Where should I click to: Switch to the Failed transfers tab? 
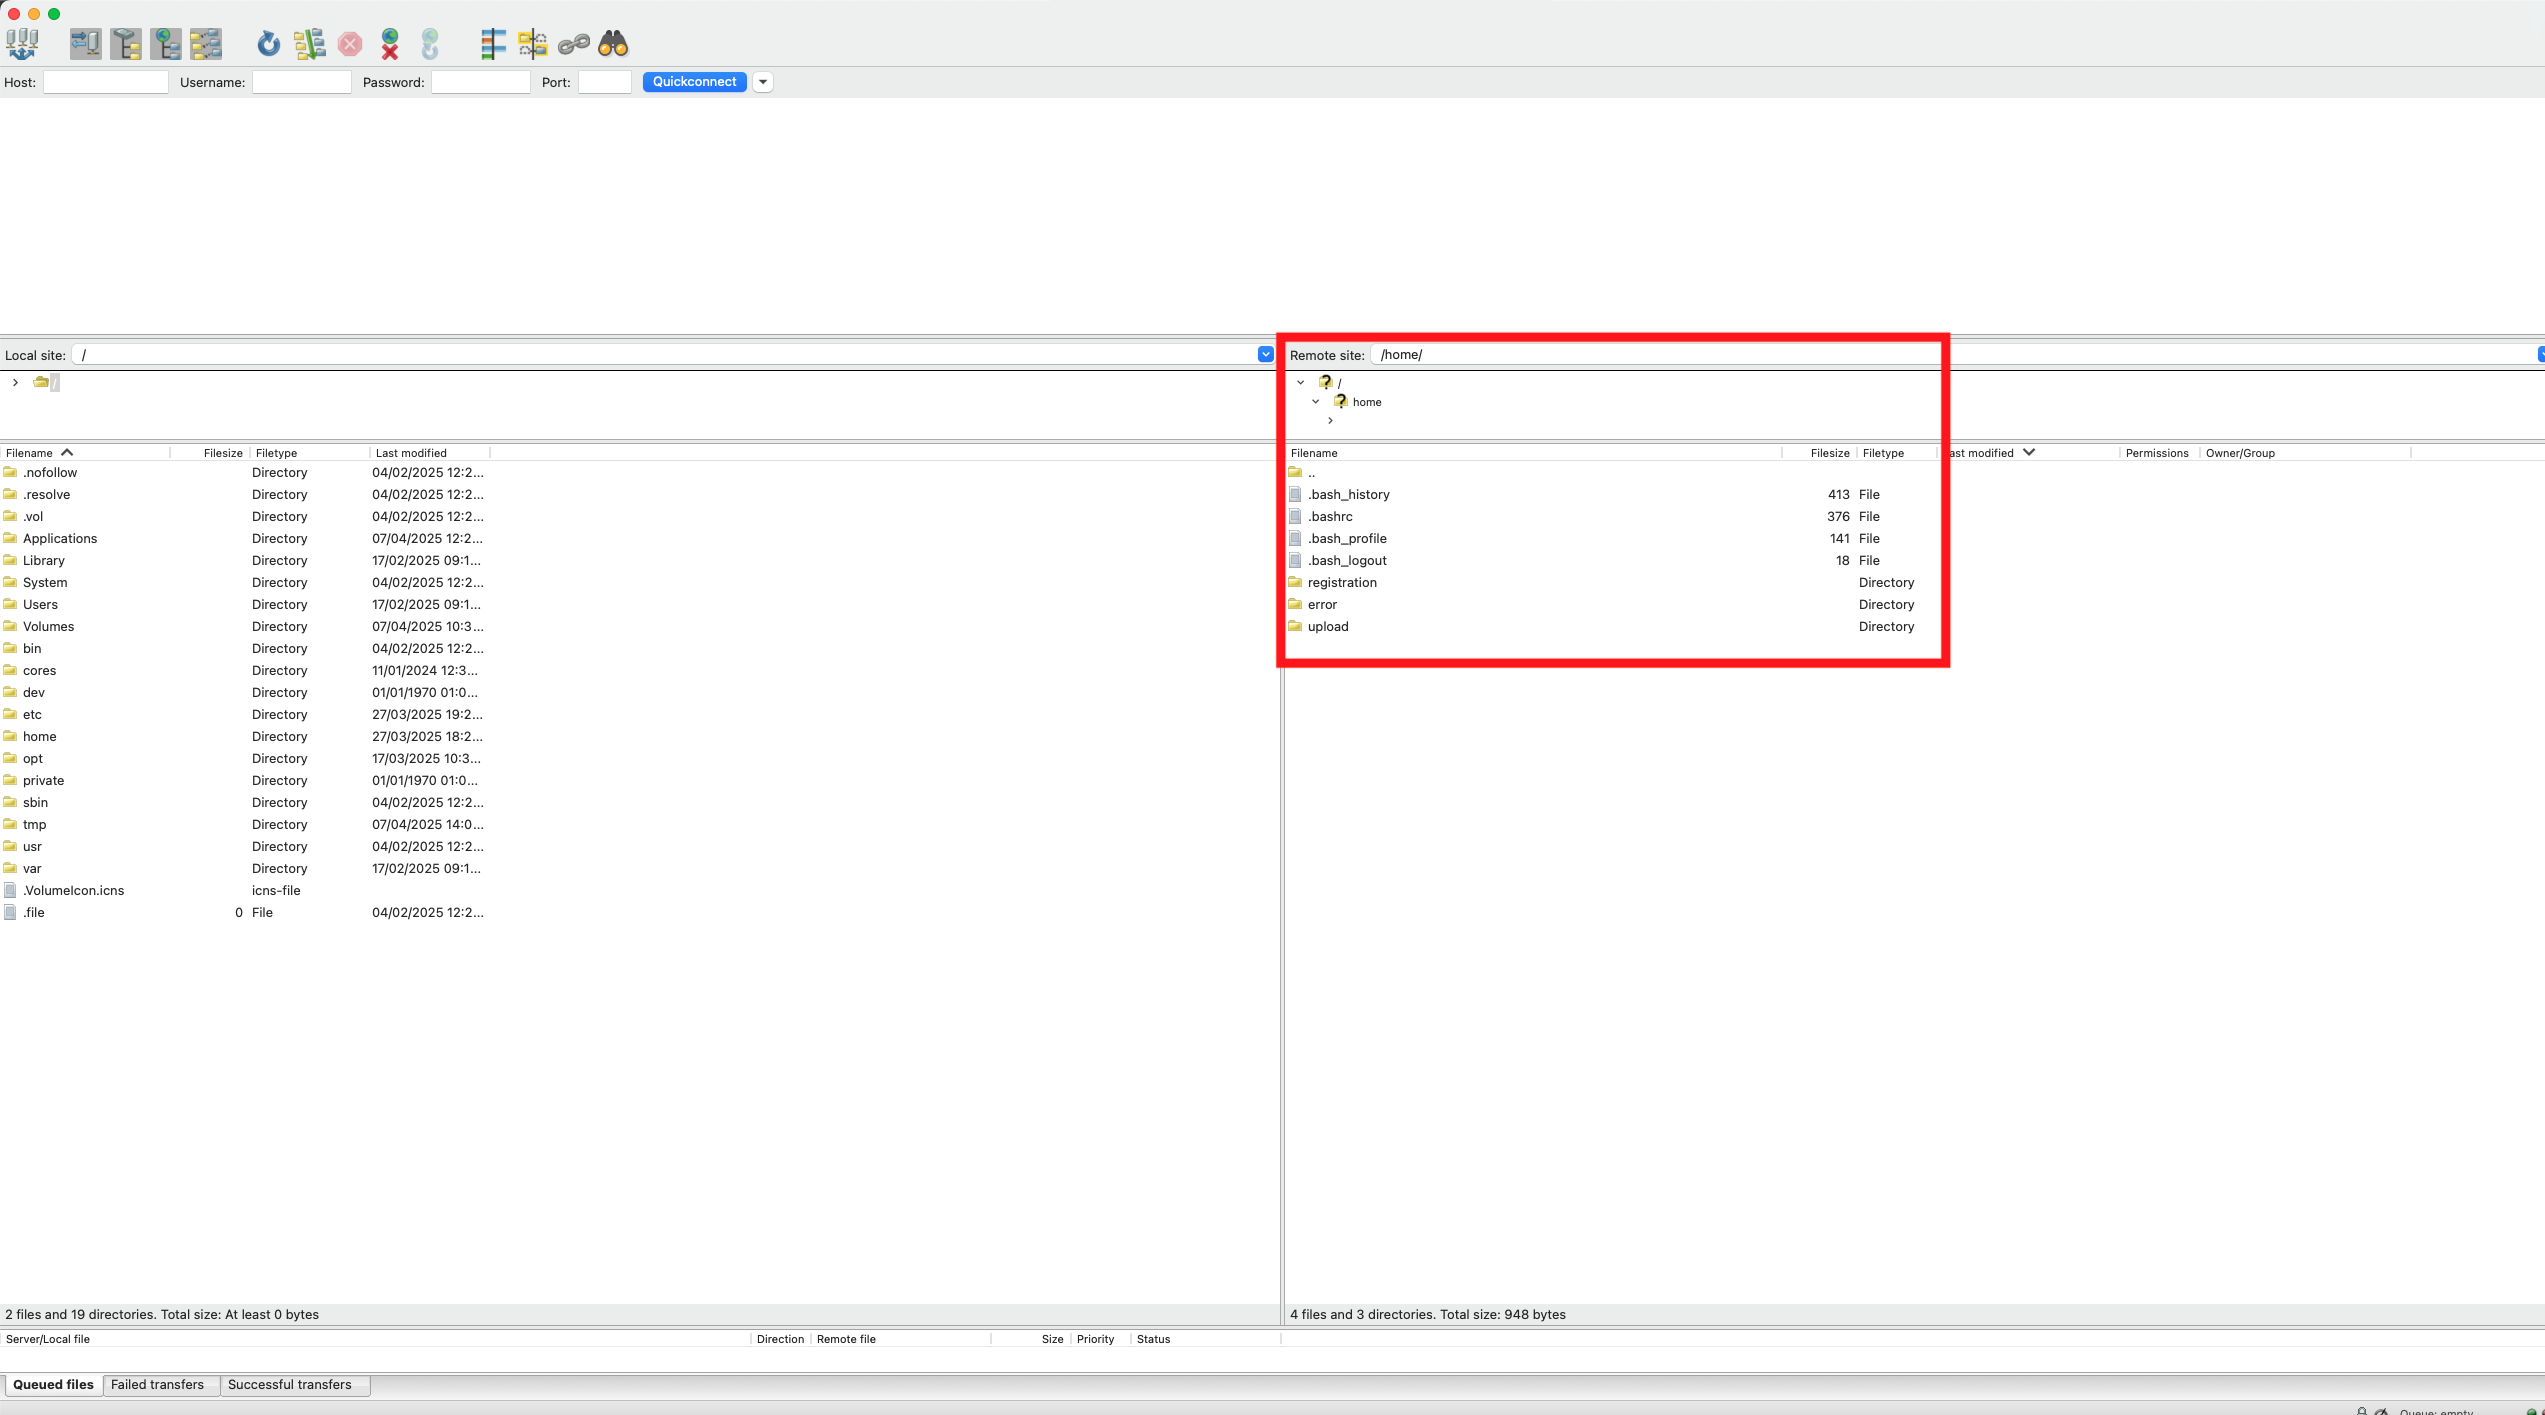coord(157,1385)
